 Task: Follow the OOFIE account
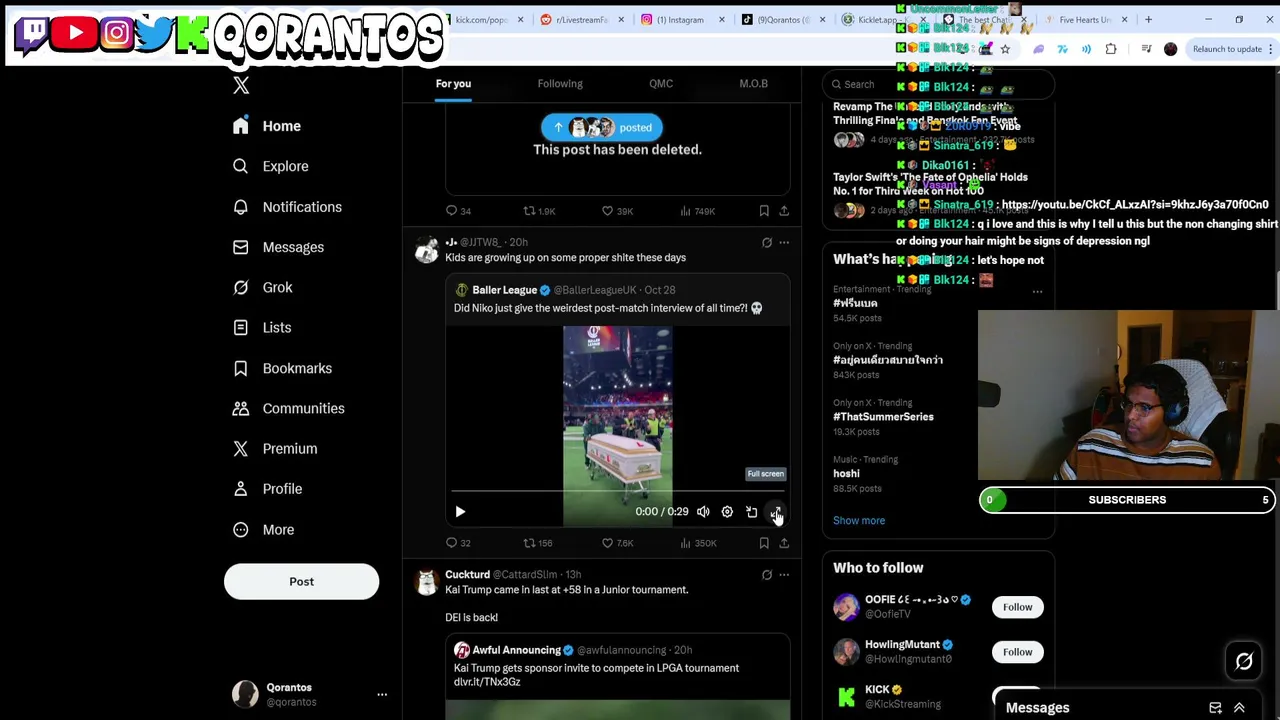click(x=1017, y=607)
